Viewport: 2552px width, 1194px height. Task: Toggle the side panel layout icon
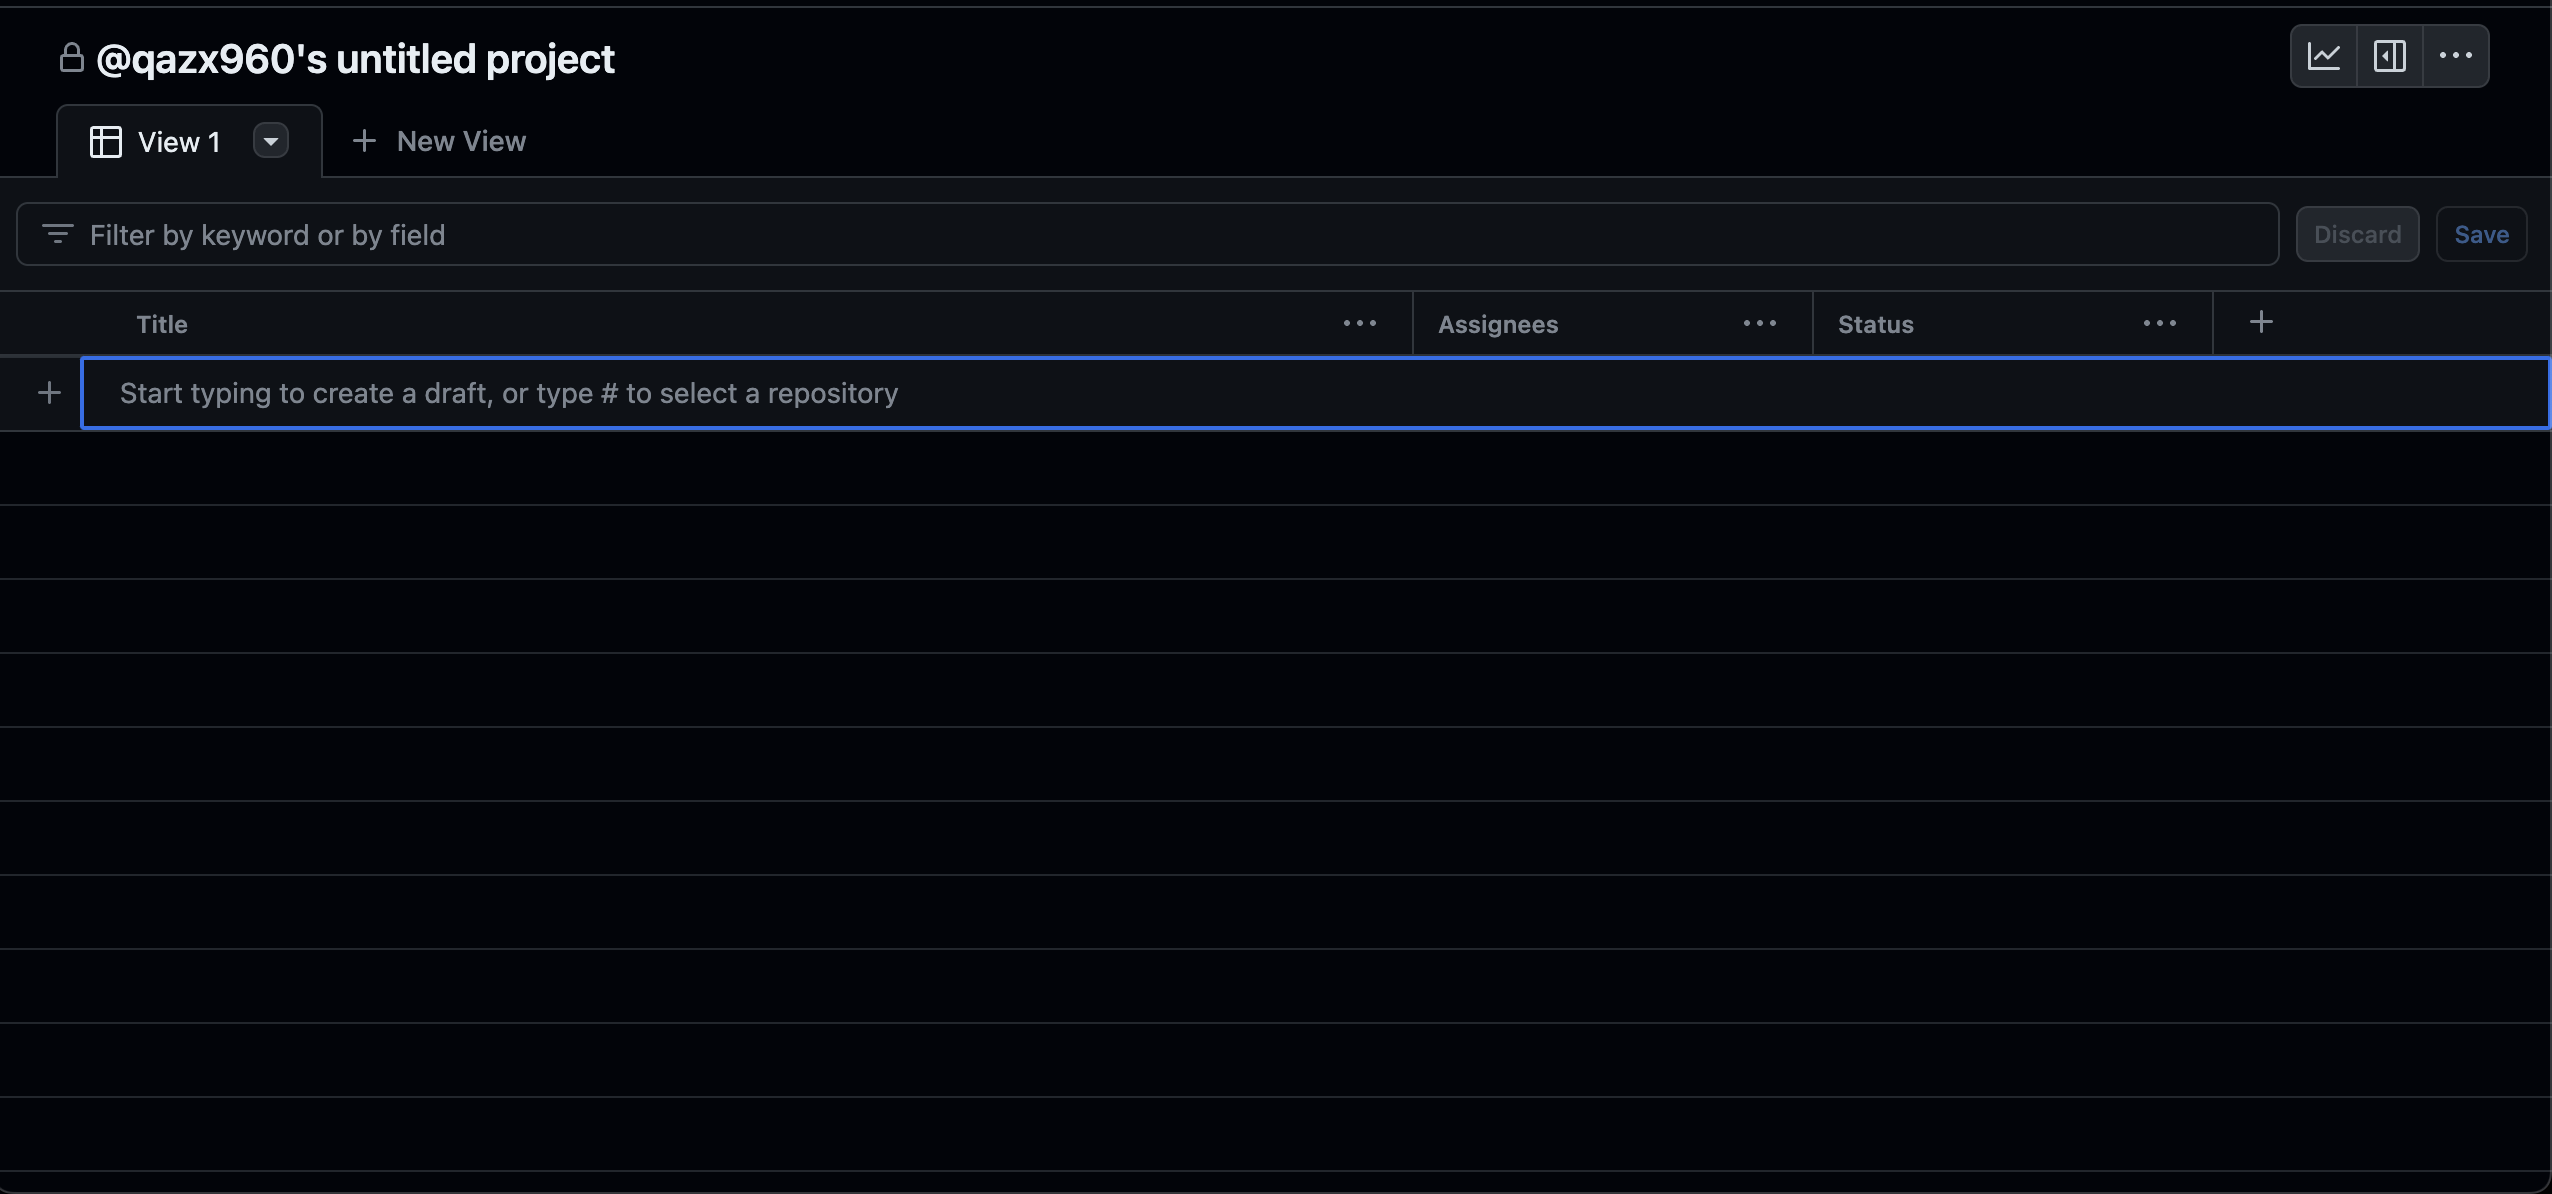pos(2390,56)
